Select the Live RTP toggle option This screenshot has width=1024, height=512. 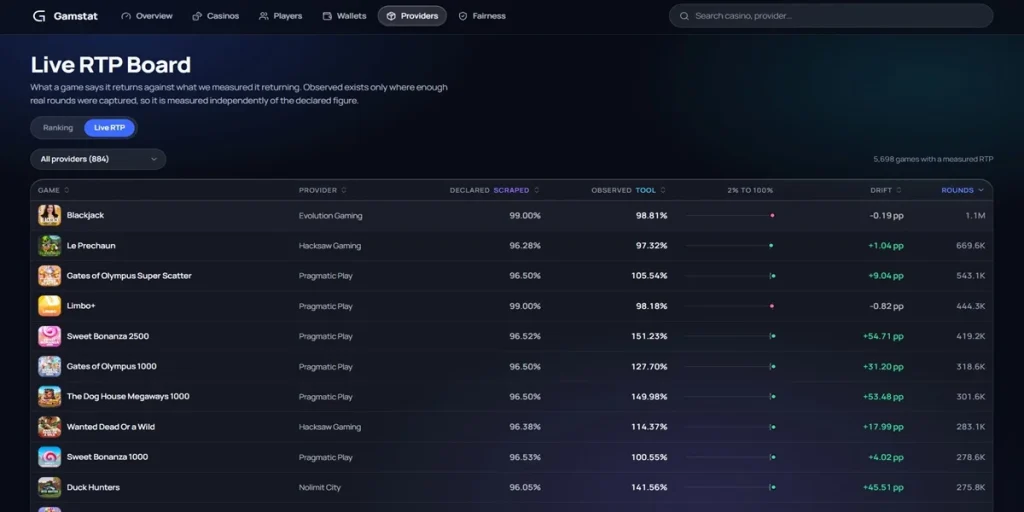tap(109, 128)
